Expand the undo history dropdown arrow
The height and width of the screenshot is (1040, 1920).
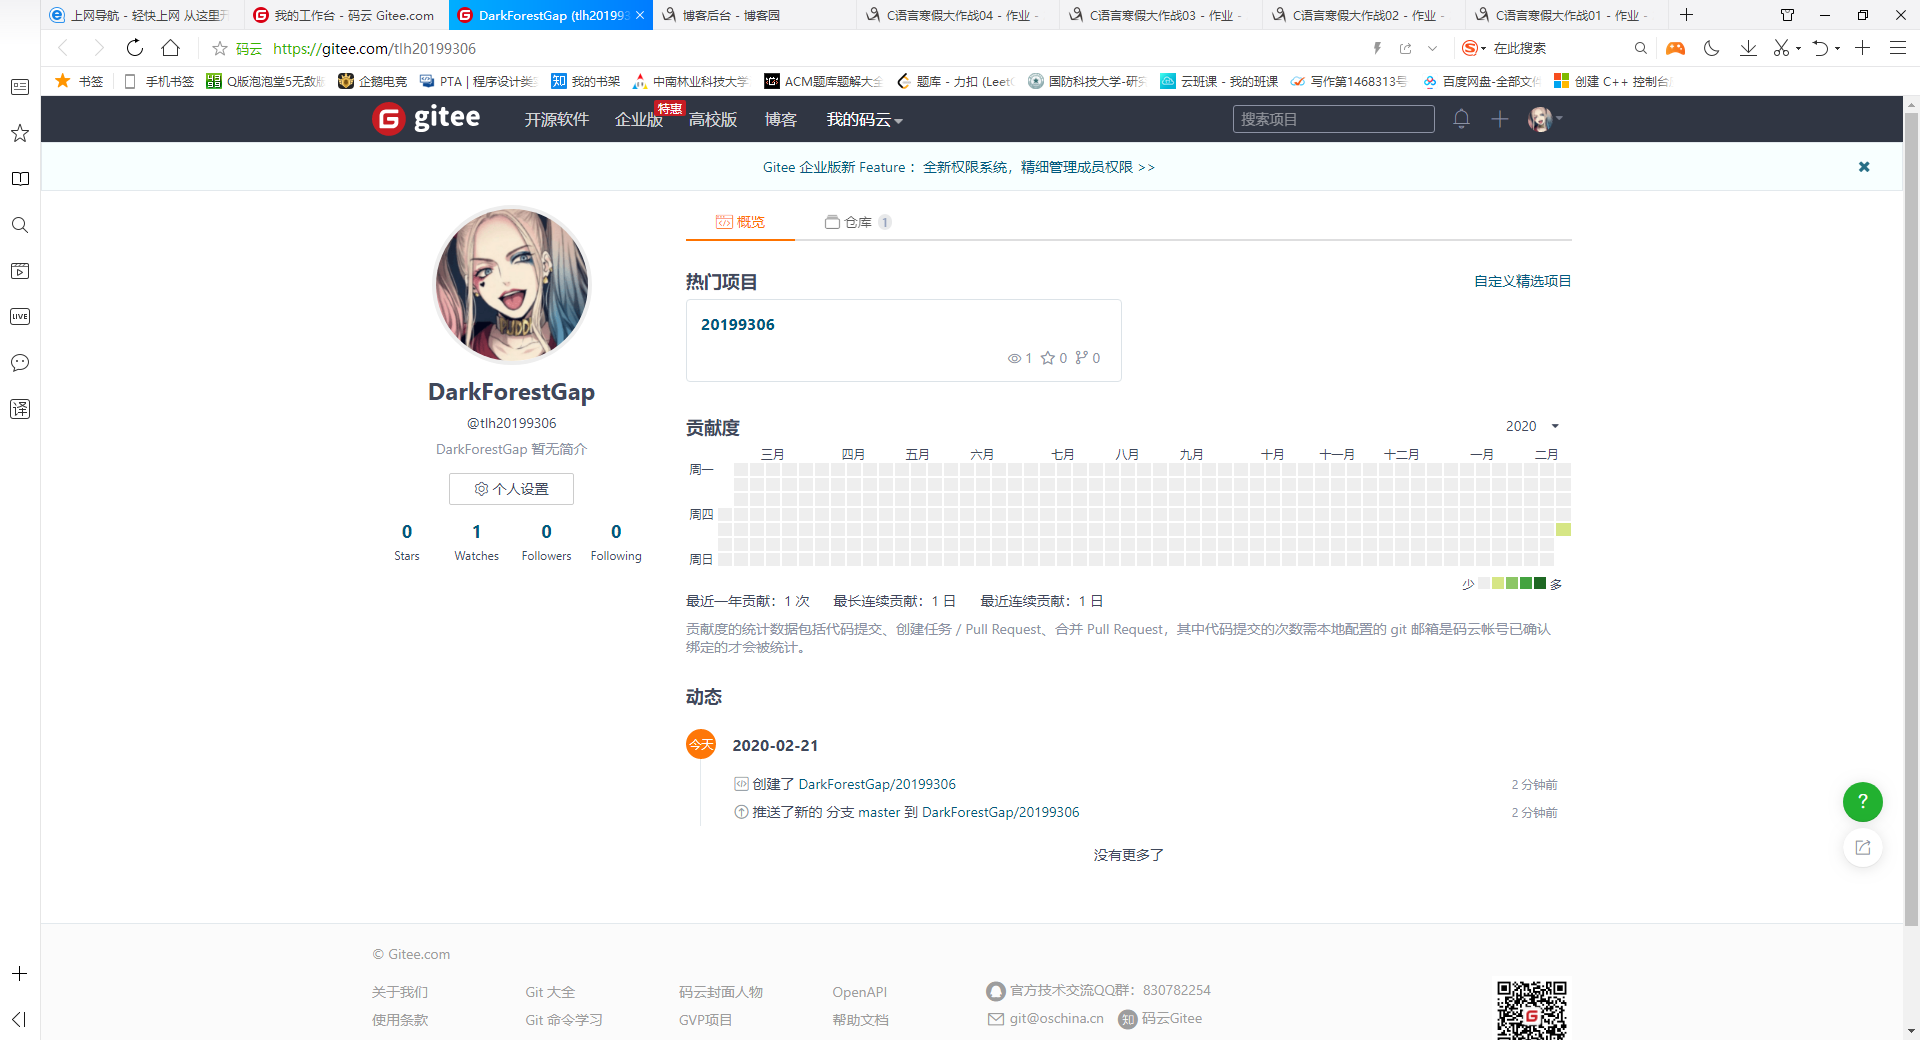[x=1838, y=49]
